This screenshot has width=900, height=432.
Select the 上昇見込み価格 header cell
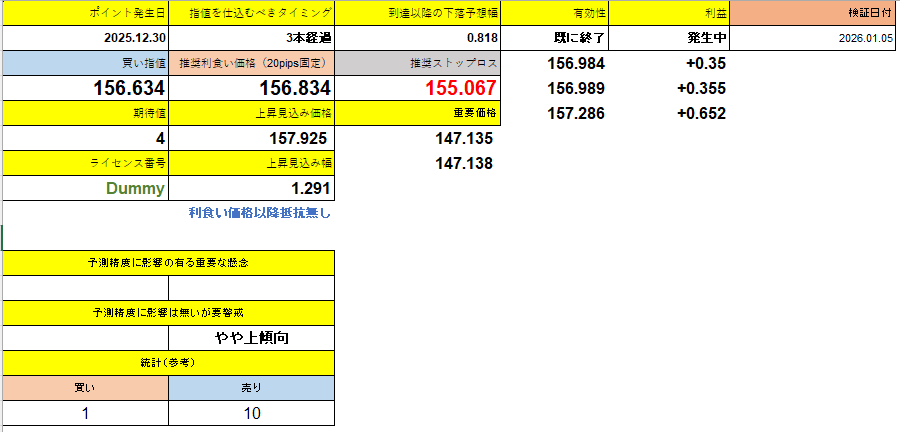(x=252, y=113)
